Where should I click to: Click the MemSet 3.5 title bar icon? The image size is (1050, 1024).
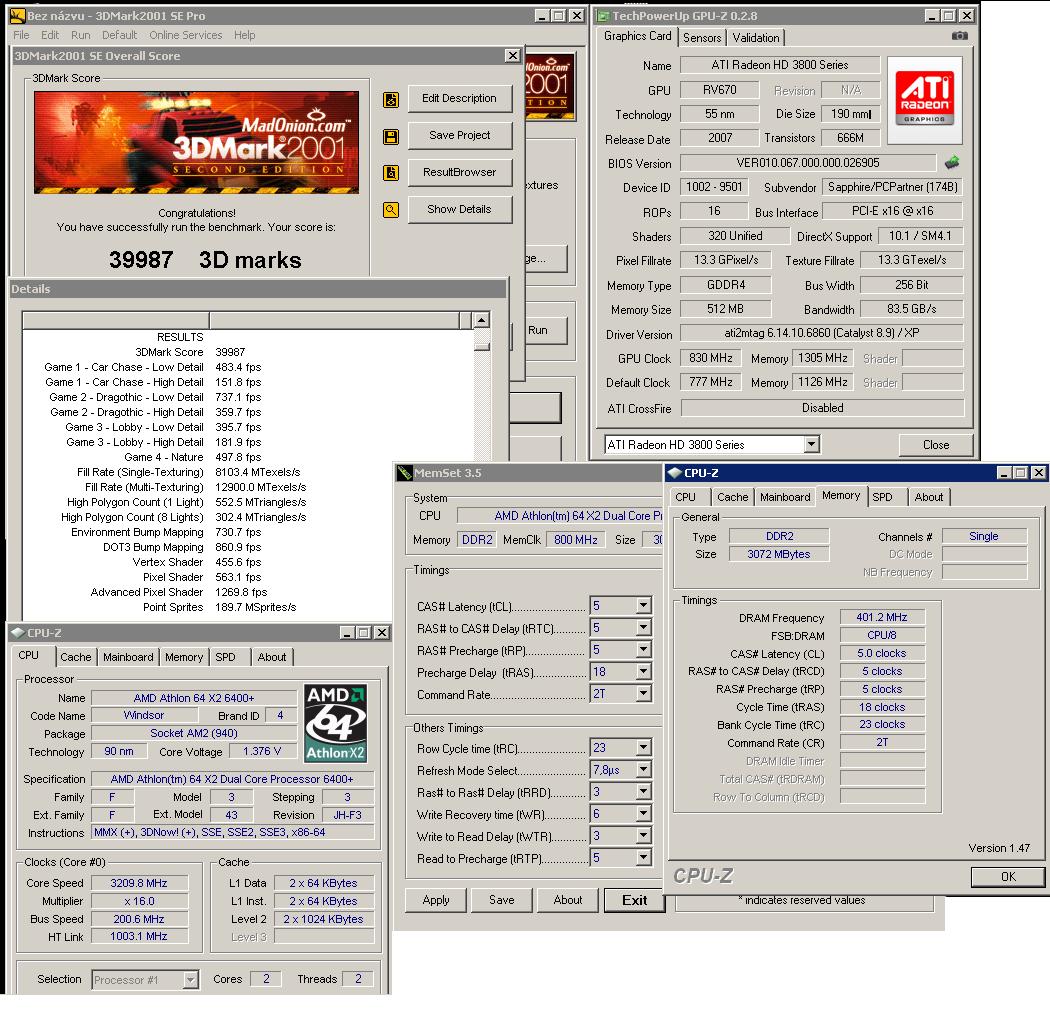tap(404, 473)
